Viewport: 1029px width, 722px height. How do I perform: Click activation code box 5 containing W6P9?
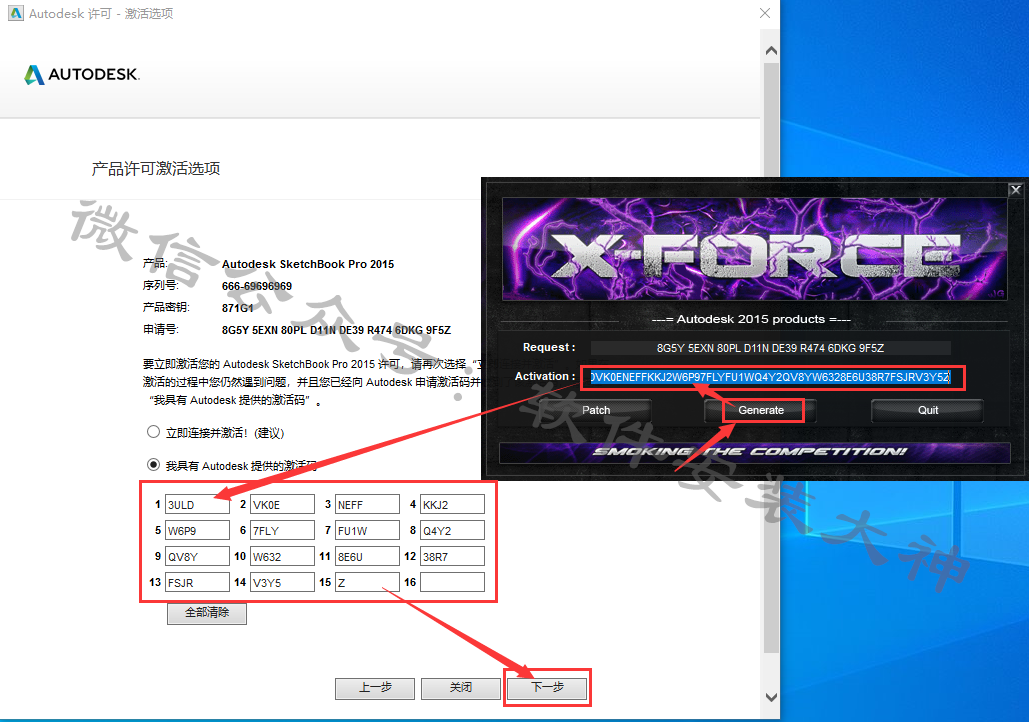197,530
